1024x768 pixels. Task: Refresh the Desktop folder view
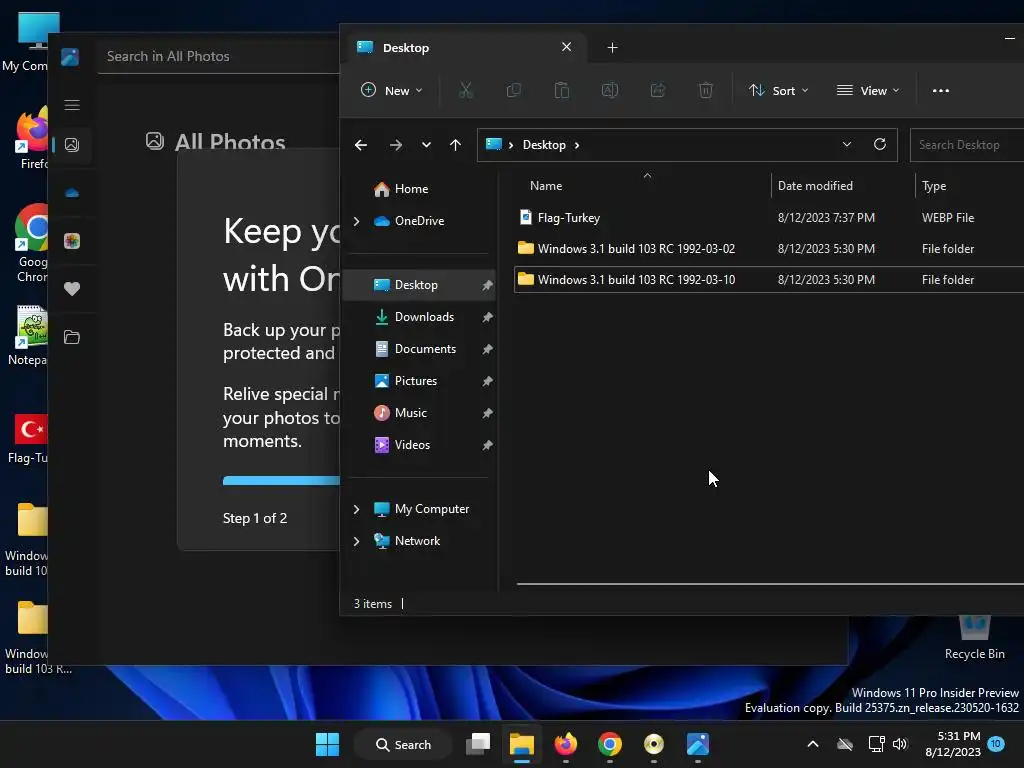click(x=880, y=144)
